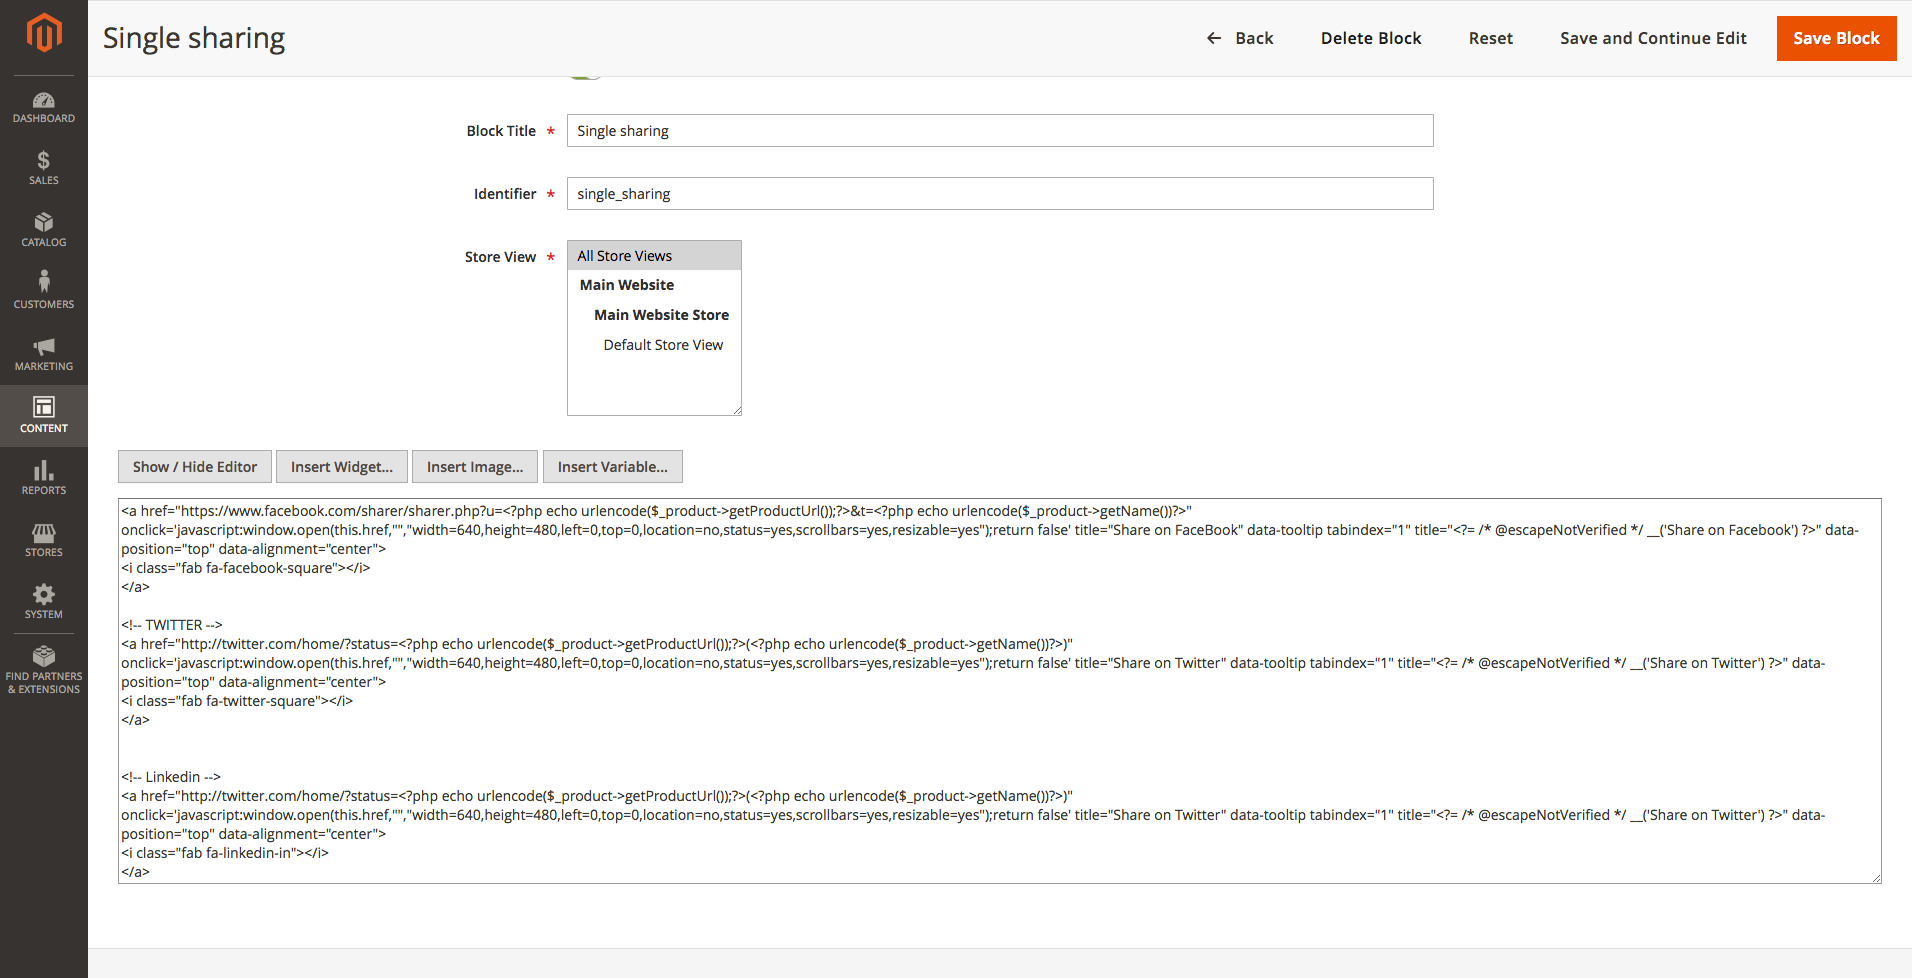Open Insert Variable dialog

coord(612,466)
